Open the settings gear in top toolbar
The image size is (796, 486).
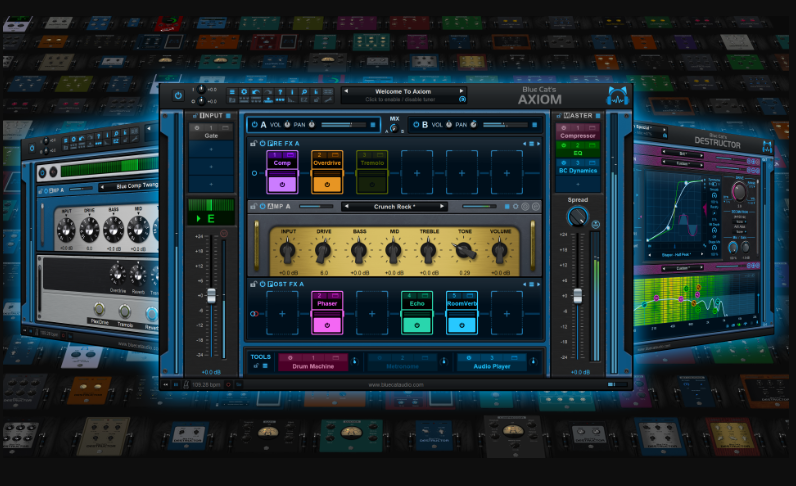point(244,92)
